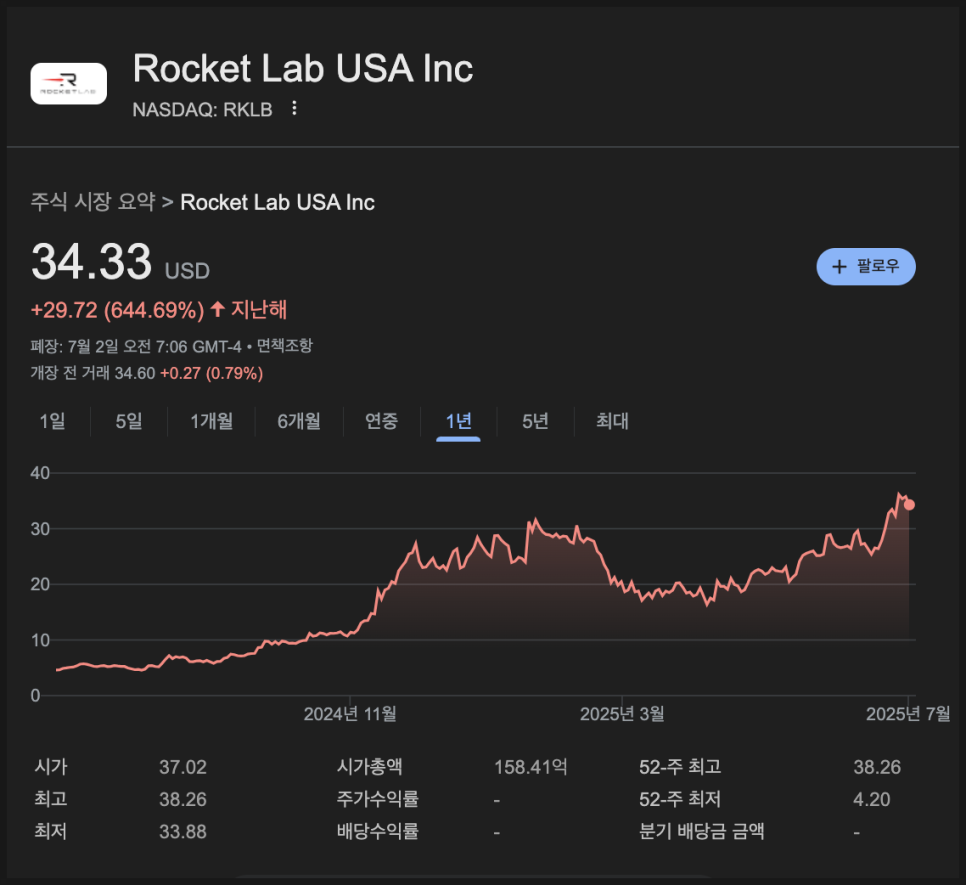The width and height of the screenshot is (966, 885).
Task: Click the 2025년 3월 axis label
Action: tap(622, 714)
